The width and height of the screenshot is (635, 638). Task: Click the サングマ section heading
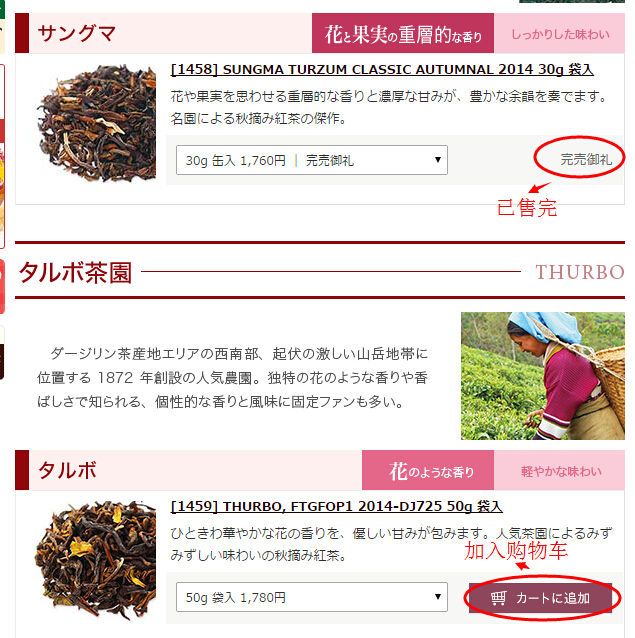click(x=77, y=33)
